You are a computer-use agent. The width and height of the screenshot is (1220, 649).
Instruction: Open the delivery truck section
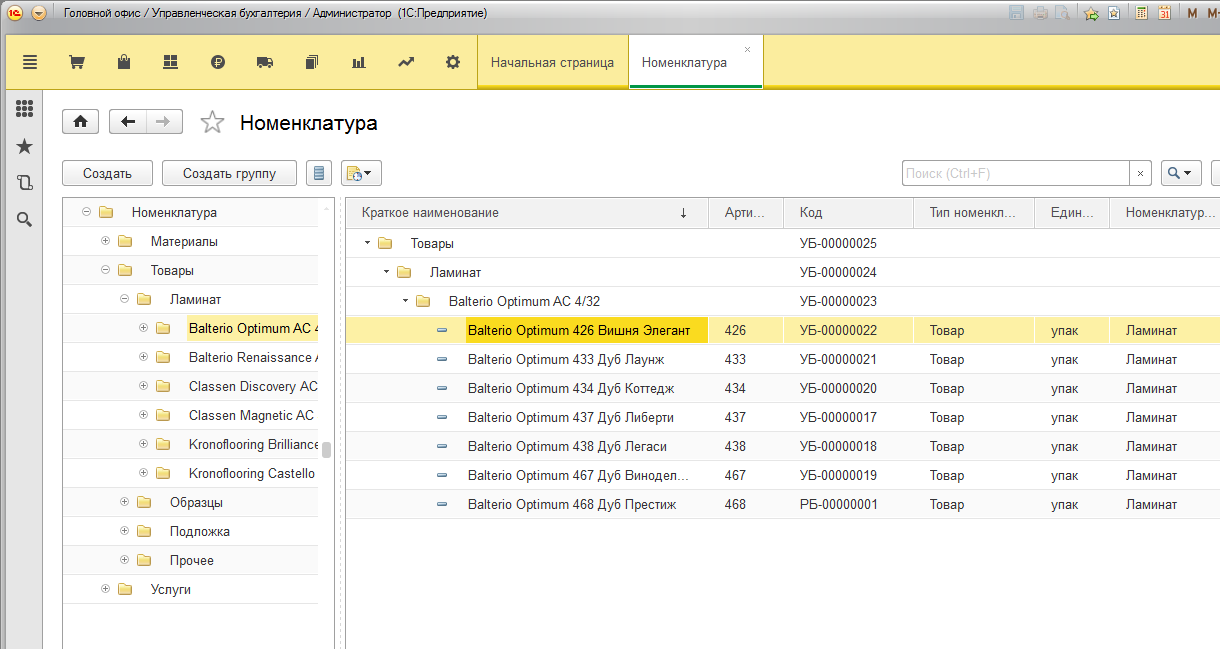click(x=265, y=62)
